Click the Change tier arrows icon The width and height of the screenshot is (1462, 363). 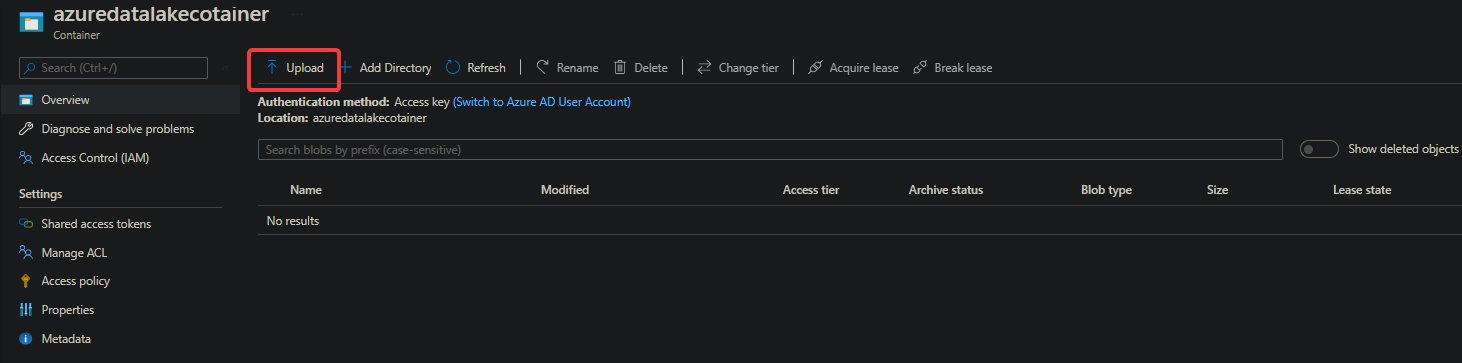coord(704,67)
